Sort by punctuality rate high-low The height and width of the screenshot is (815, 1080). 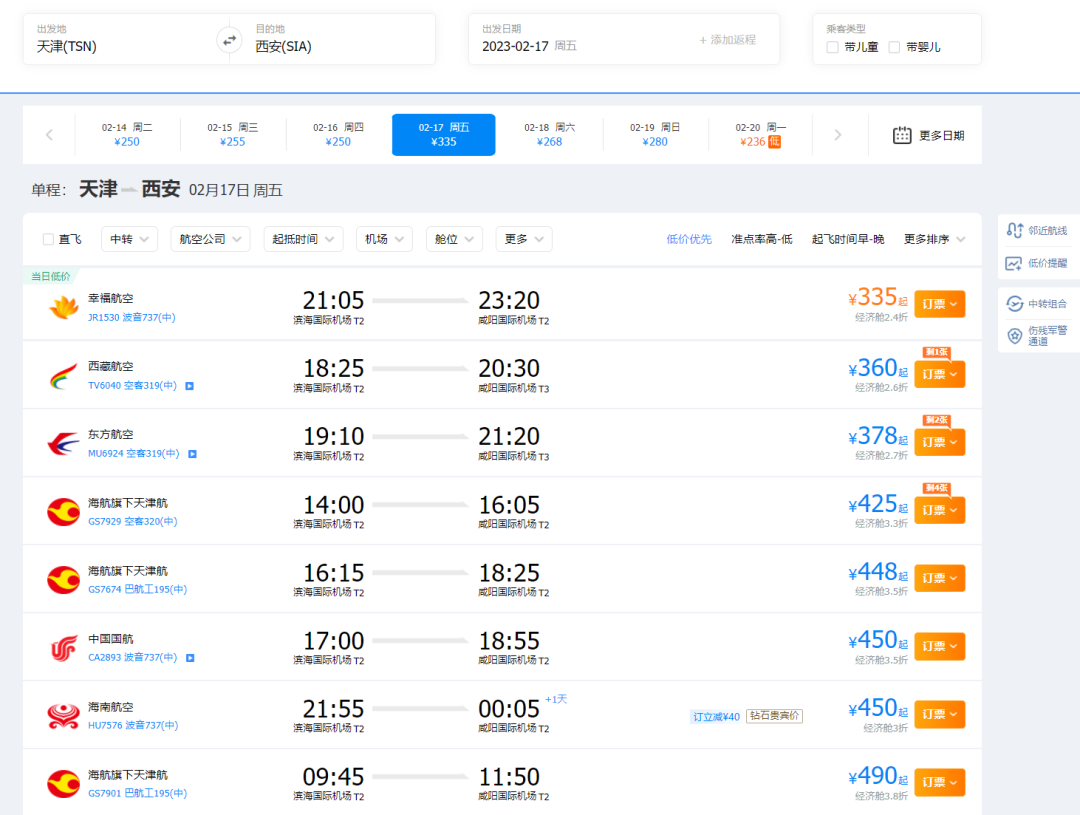(x=762, y=239)
